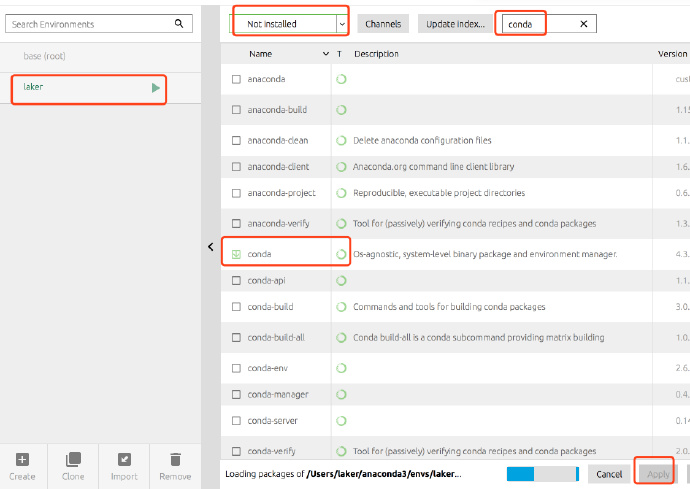
Task: Check the anaconda-client package checkbox
Action: coord(236,167)
